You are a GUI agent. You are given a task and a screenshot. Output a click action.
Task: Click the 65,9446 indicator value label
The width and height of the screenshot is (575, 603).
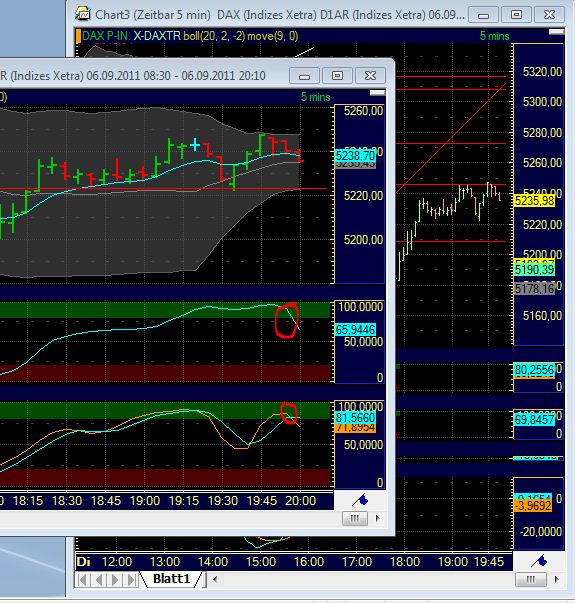(x=355, y=329)
